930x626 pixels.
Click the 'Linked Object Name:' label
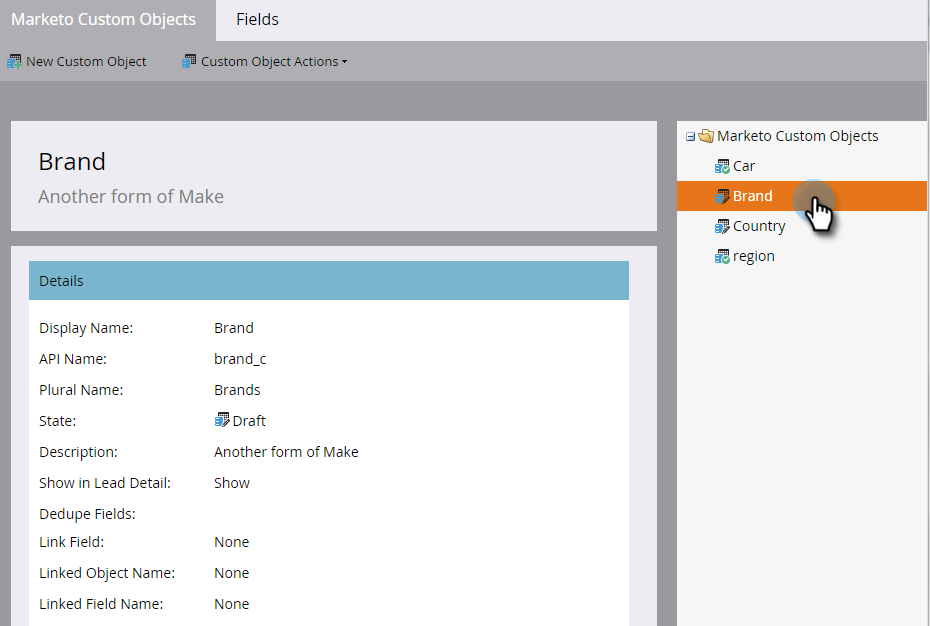107,573
